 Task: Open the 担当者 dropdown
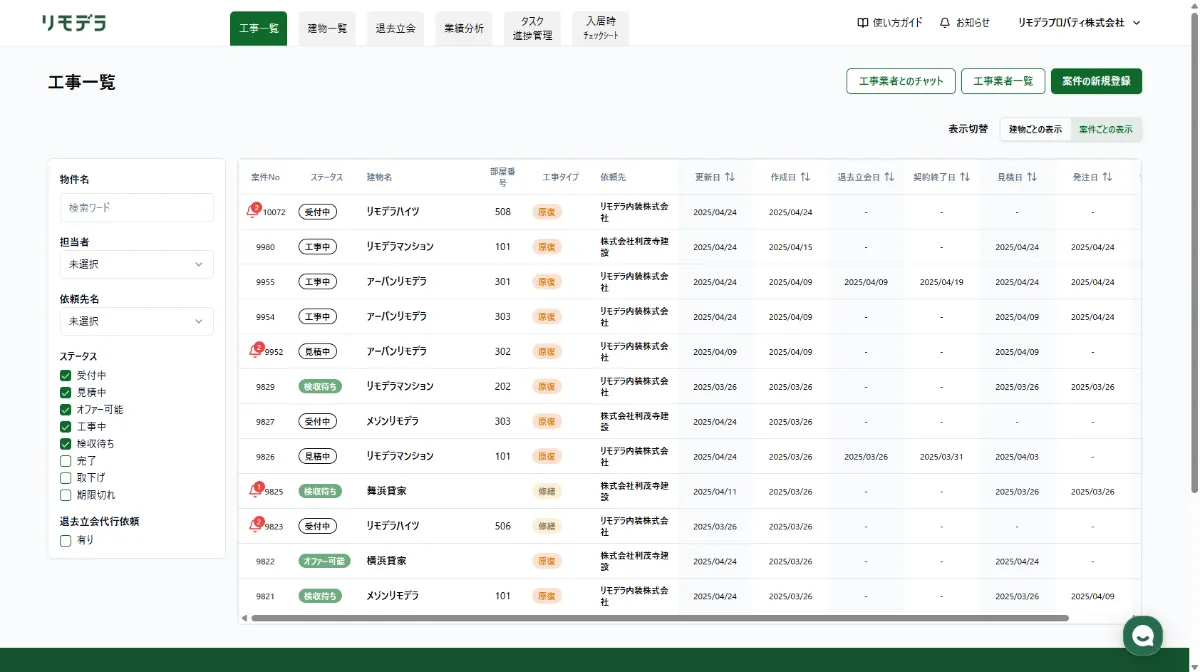tap(137, 264)
